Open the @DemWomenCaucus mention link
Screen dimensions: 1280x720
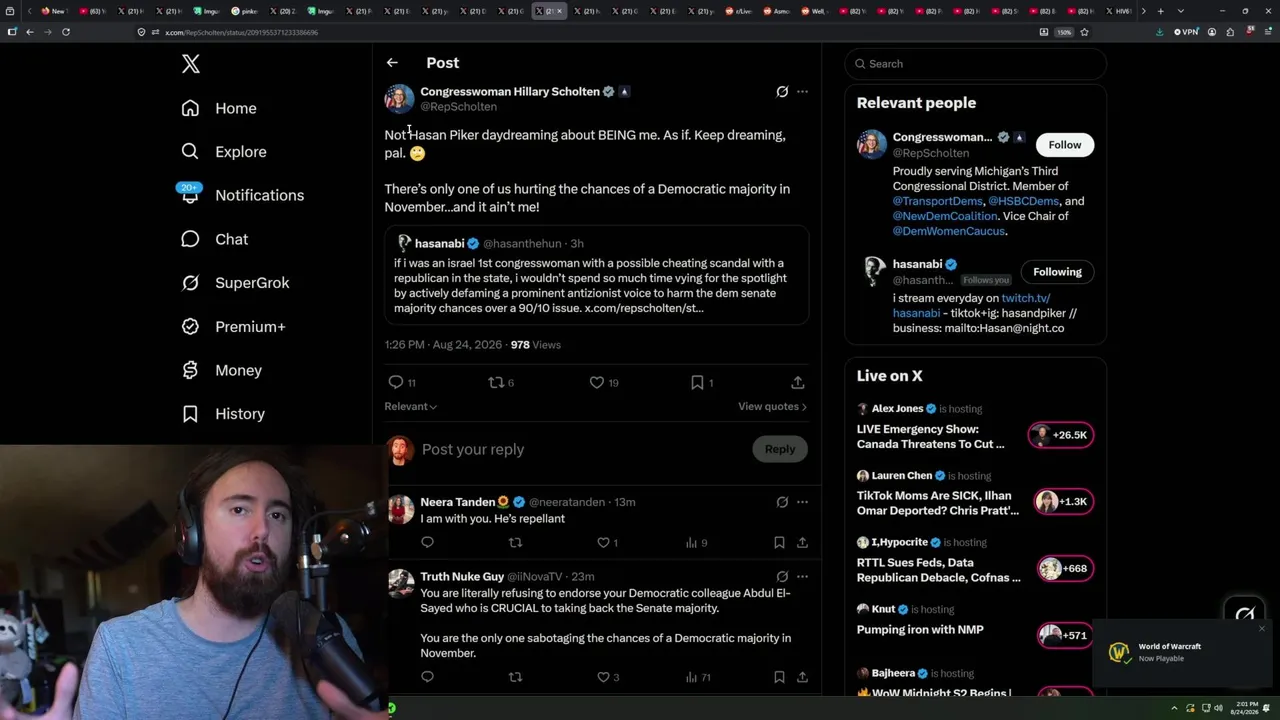click(x=949, y=231)
